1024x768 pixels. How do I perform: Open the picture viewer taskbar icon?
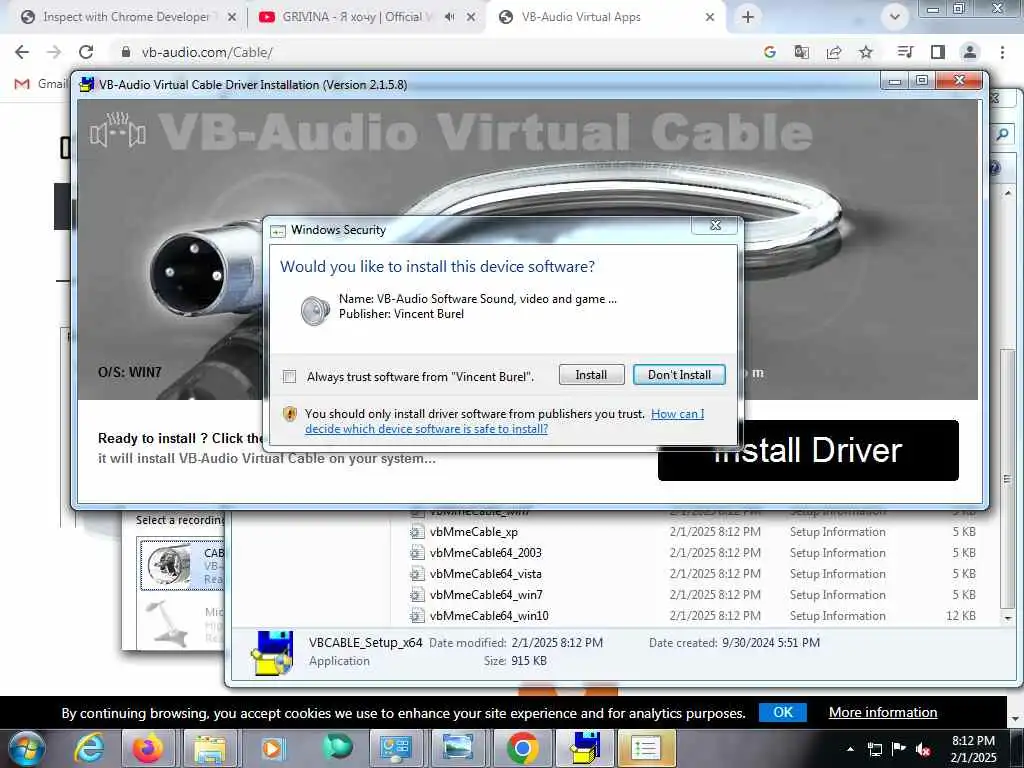pyautogui.click(x=458, y=748)
